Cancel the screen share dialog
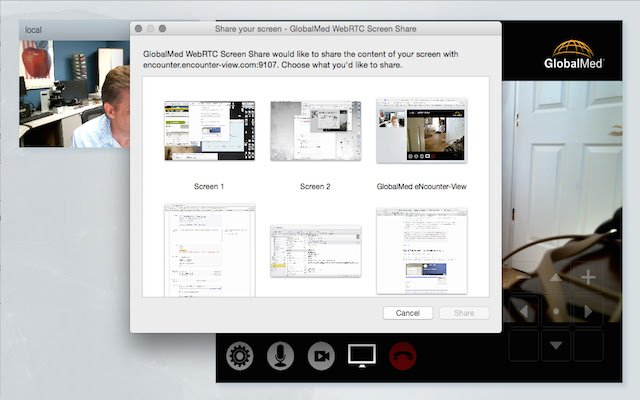The width and height of the screenshot is (640, 400). point(408,313)
